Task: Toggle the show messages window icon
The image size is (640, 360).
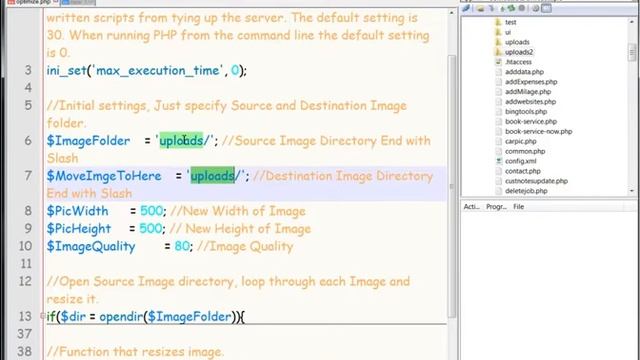Action: pyautogui.click(x=546, y=8)
